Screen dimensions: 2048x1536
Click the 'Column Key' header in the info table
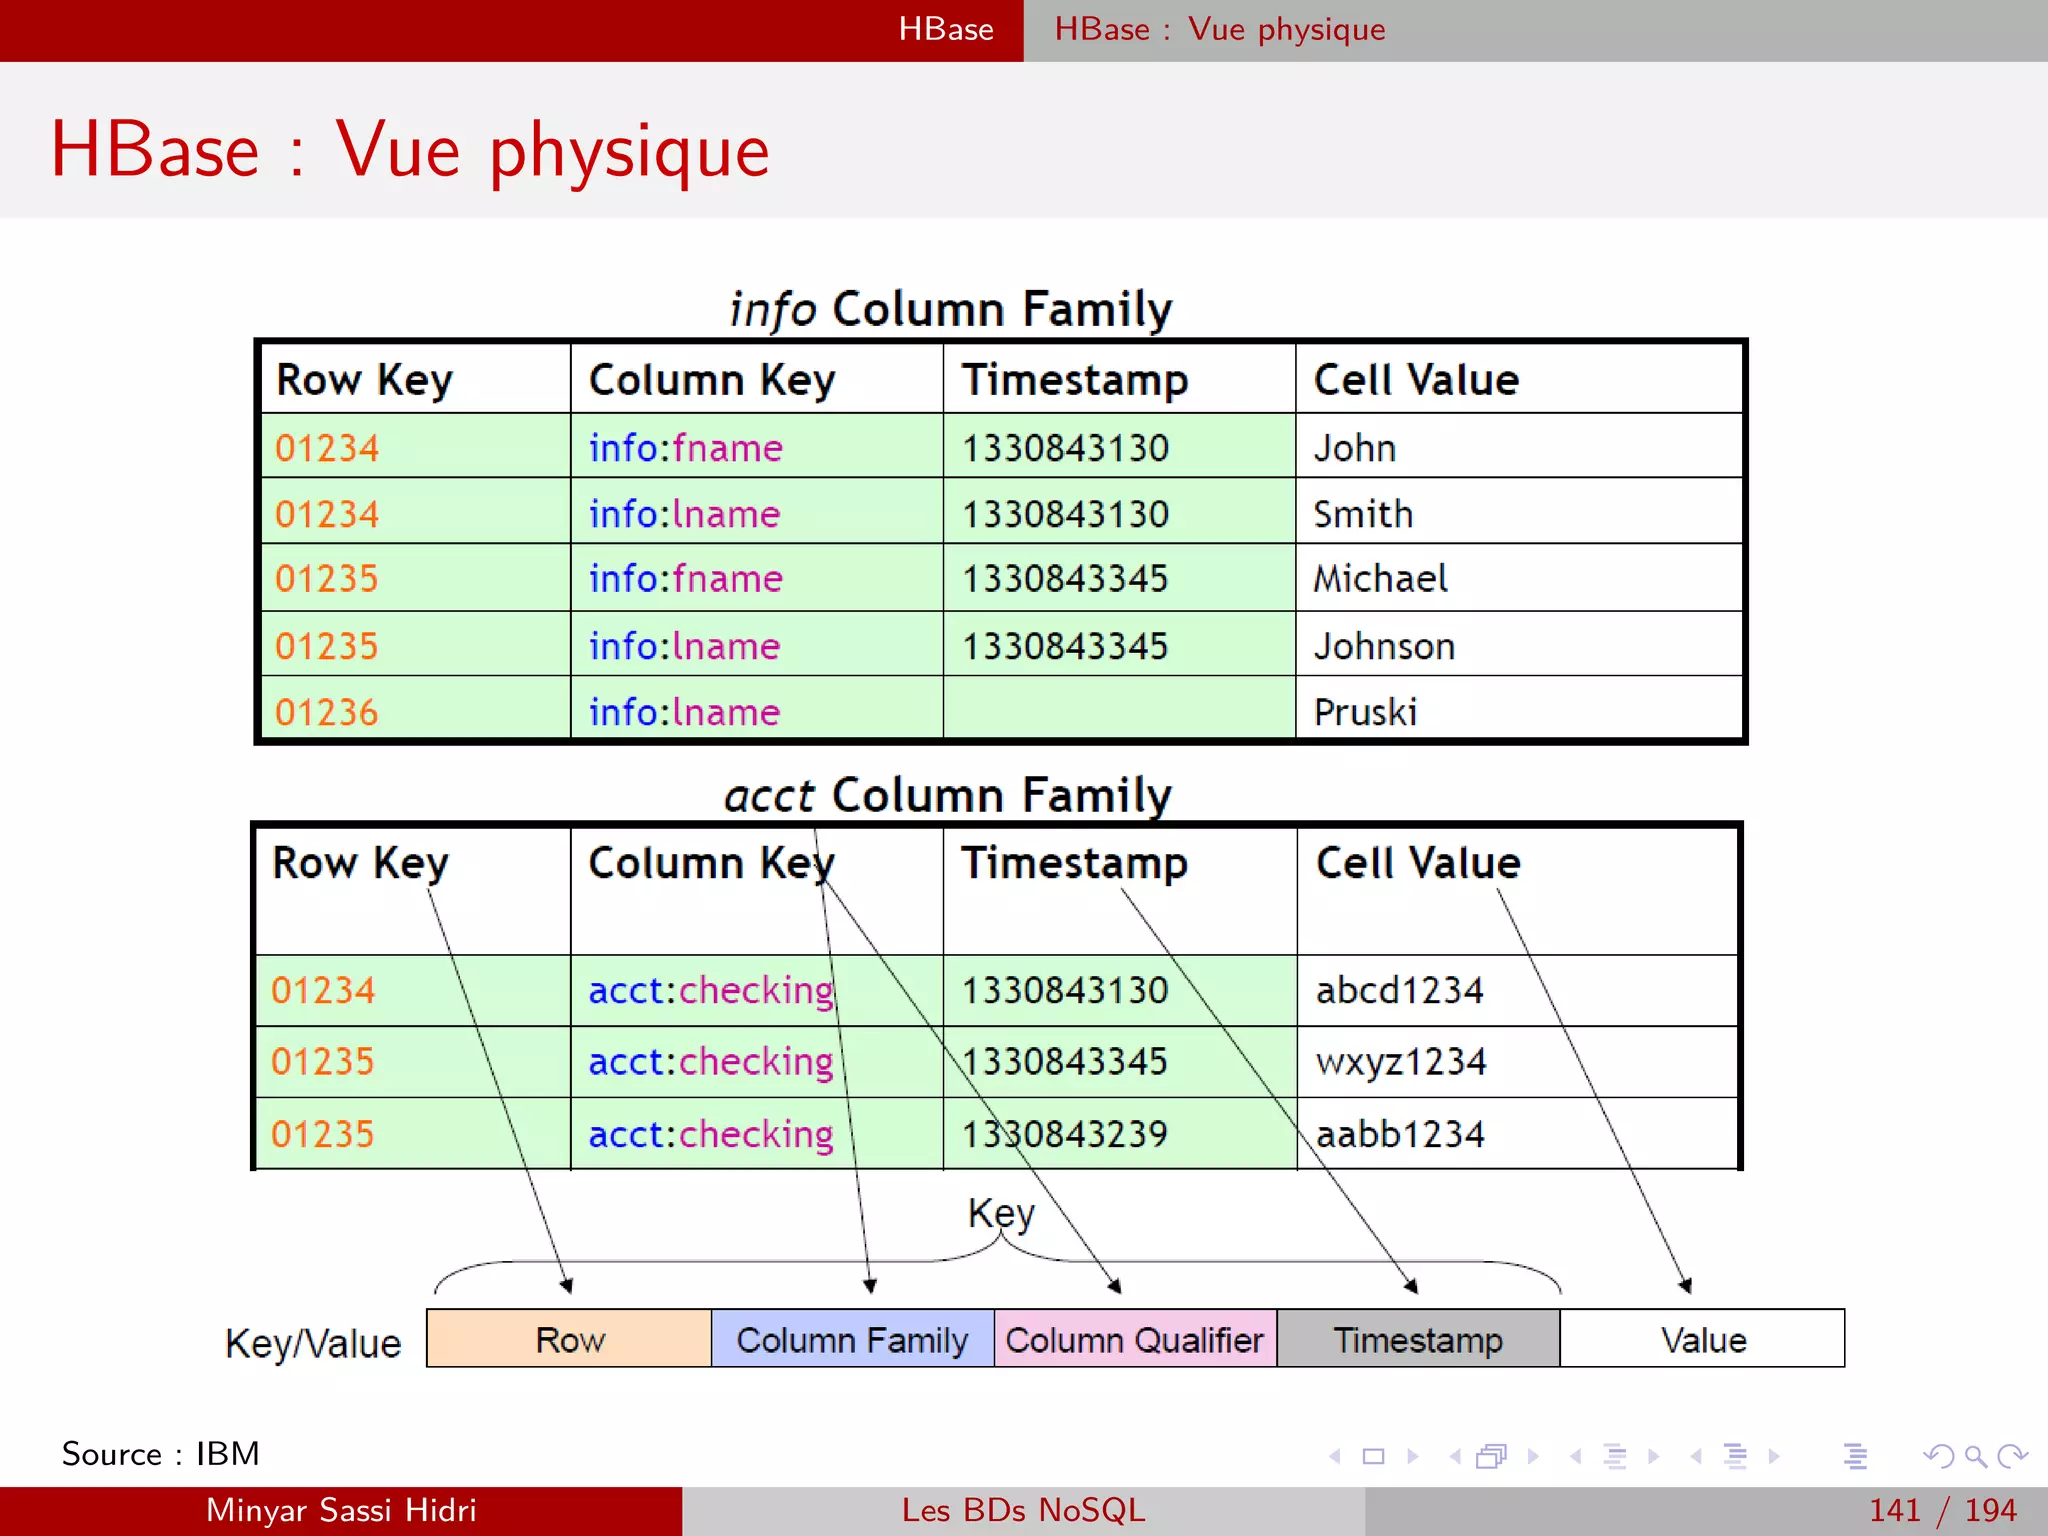(712, 381)
